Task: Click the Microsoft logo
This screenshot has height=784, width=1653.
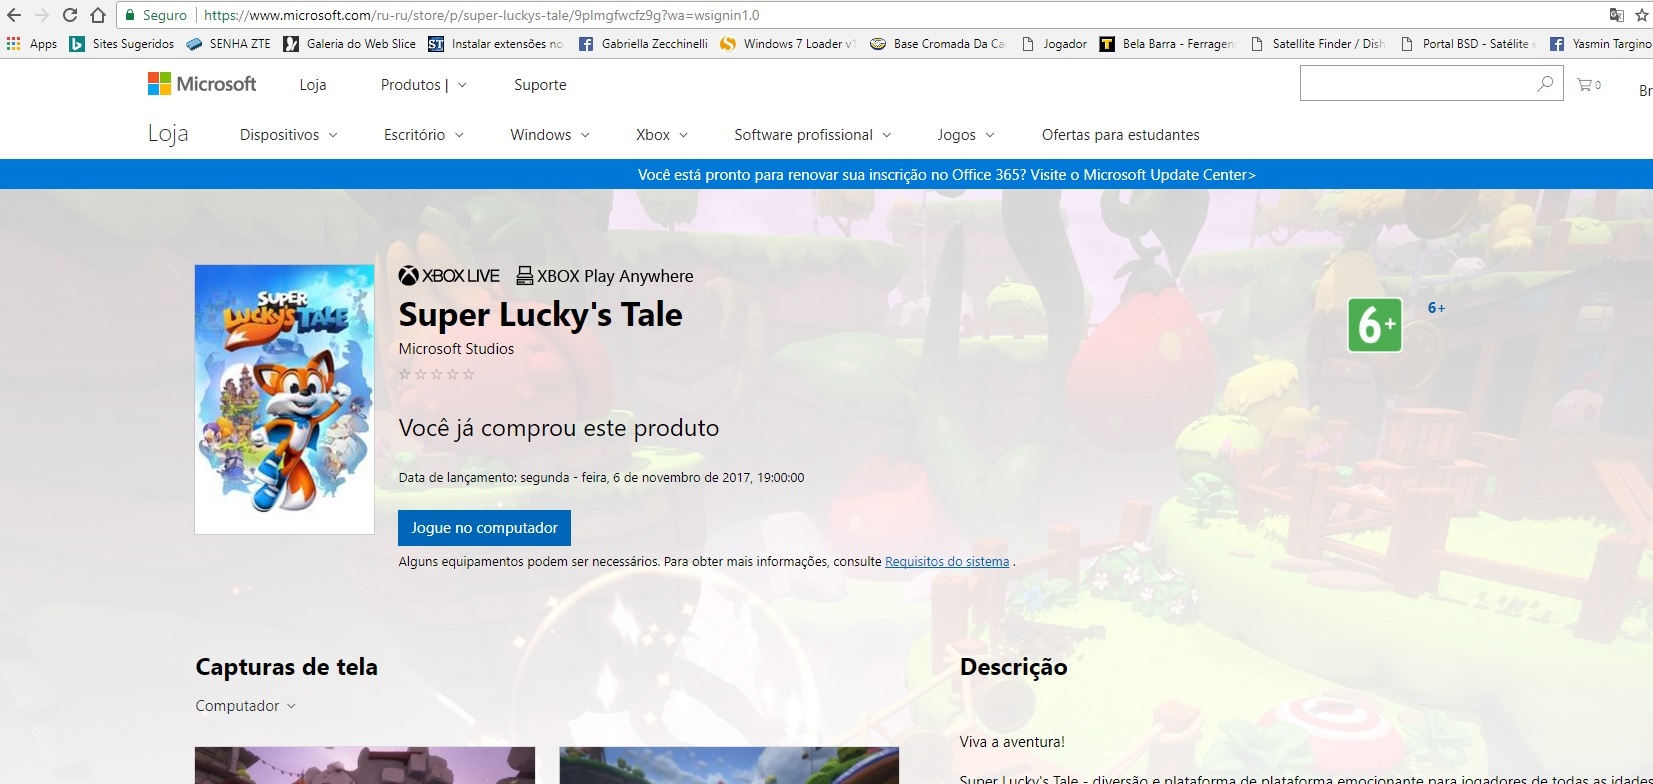Action: tap(202, 84)
